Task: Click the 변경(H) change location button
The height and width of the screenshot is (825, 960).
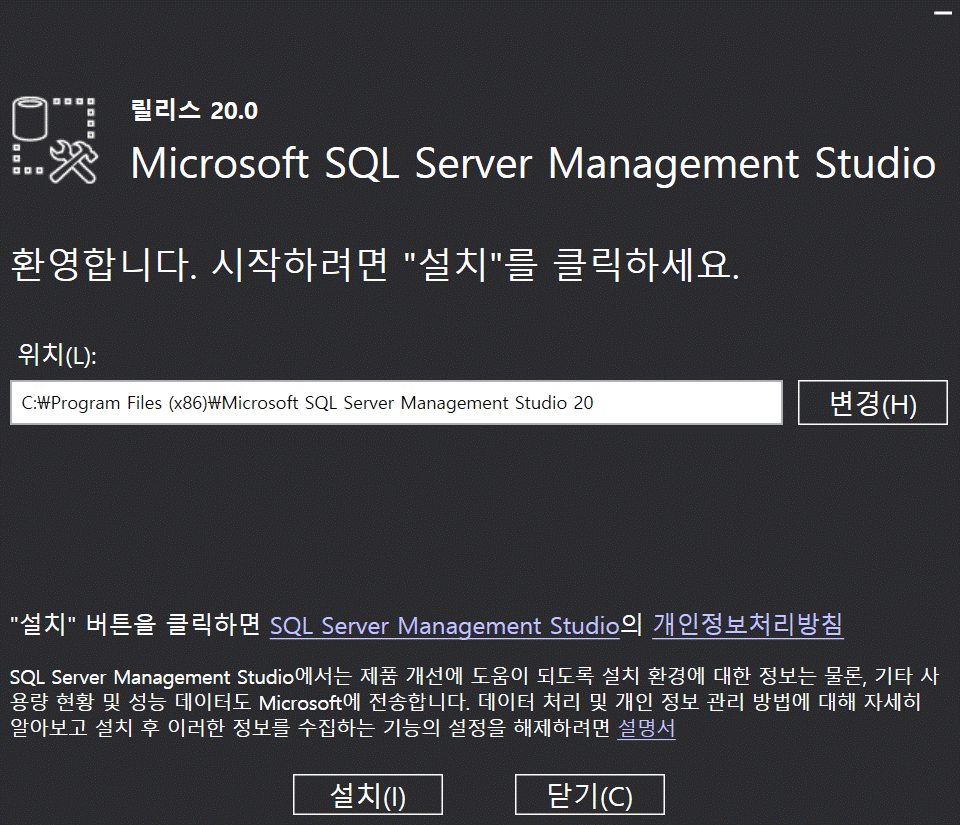Action: click(872, 403)
